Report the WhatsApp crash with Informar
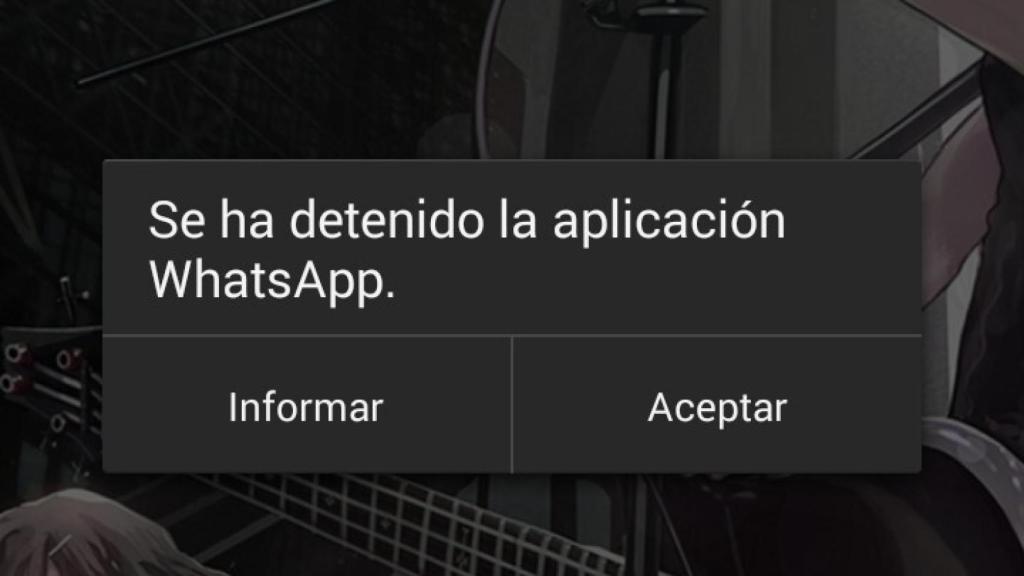Screen dimensions: 1024x576 (x=306, y=406)
